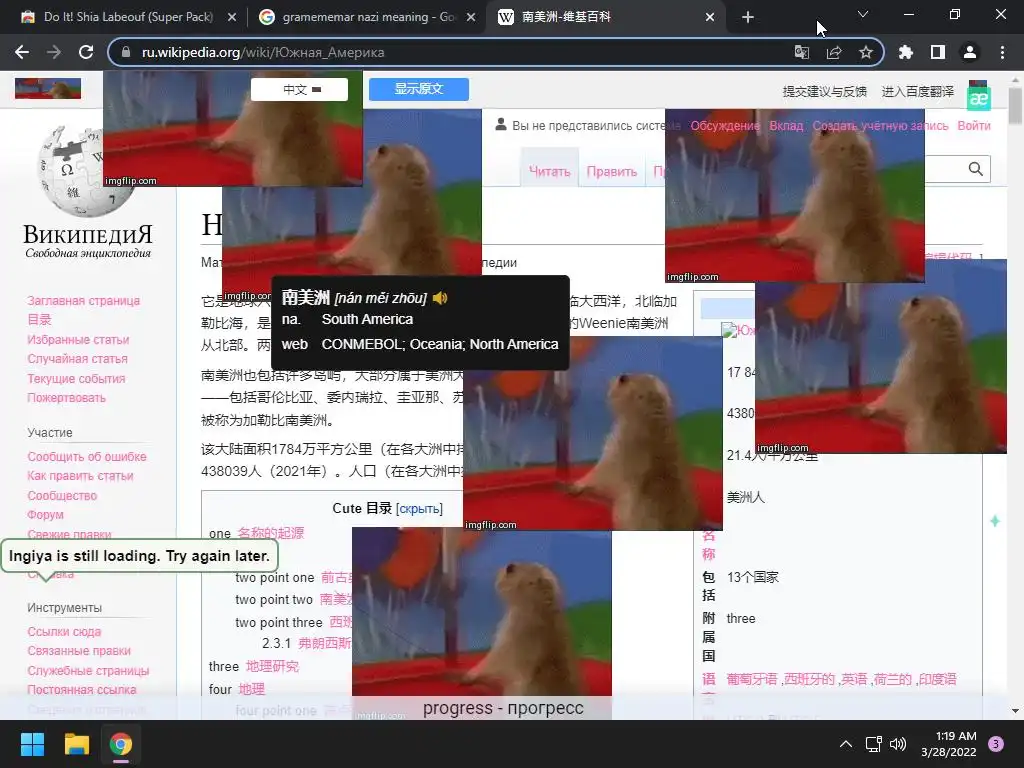Open a new tab with the plus button
Image resolution: width=1024 pixels, height=768 pixels.
click(748, 17)
